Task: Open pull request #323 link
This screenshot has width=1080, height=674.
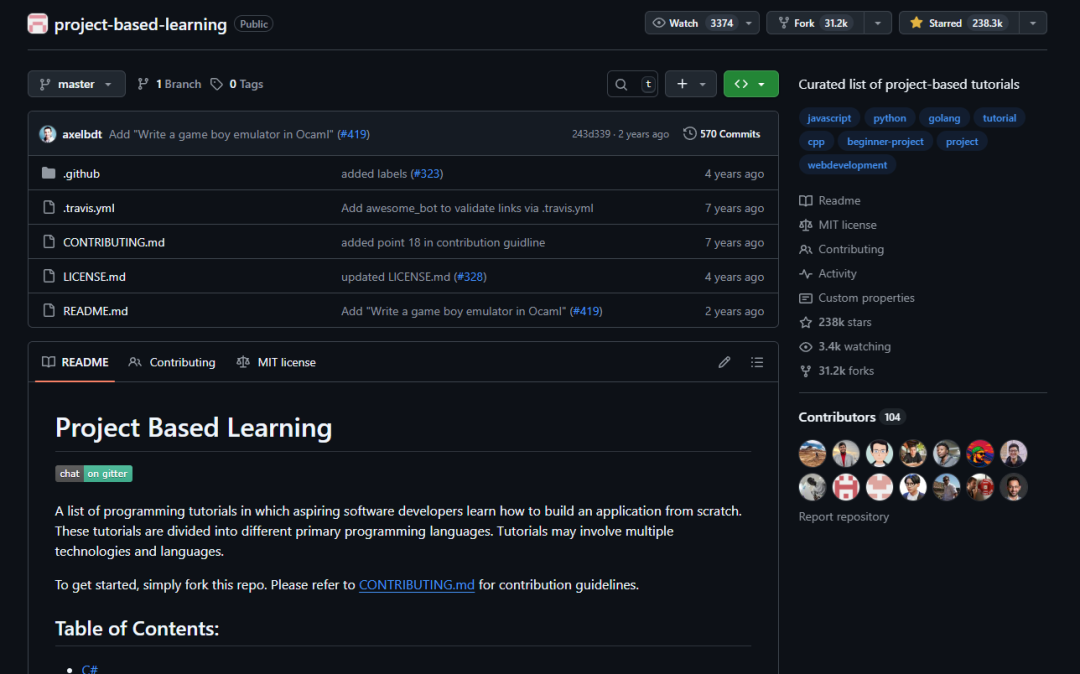Action: [x=426, y=173]
